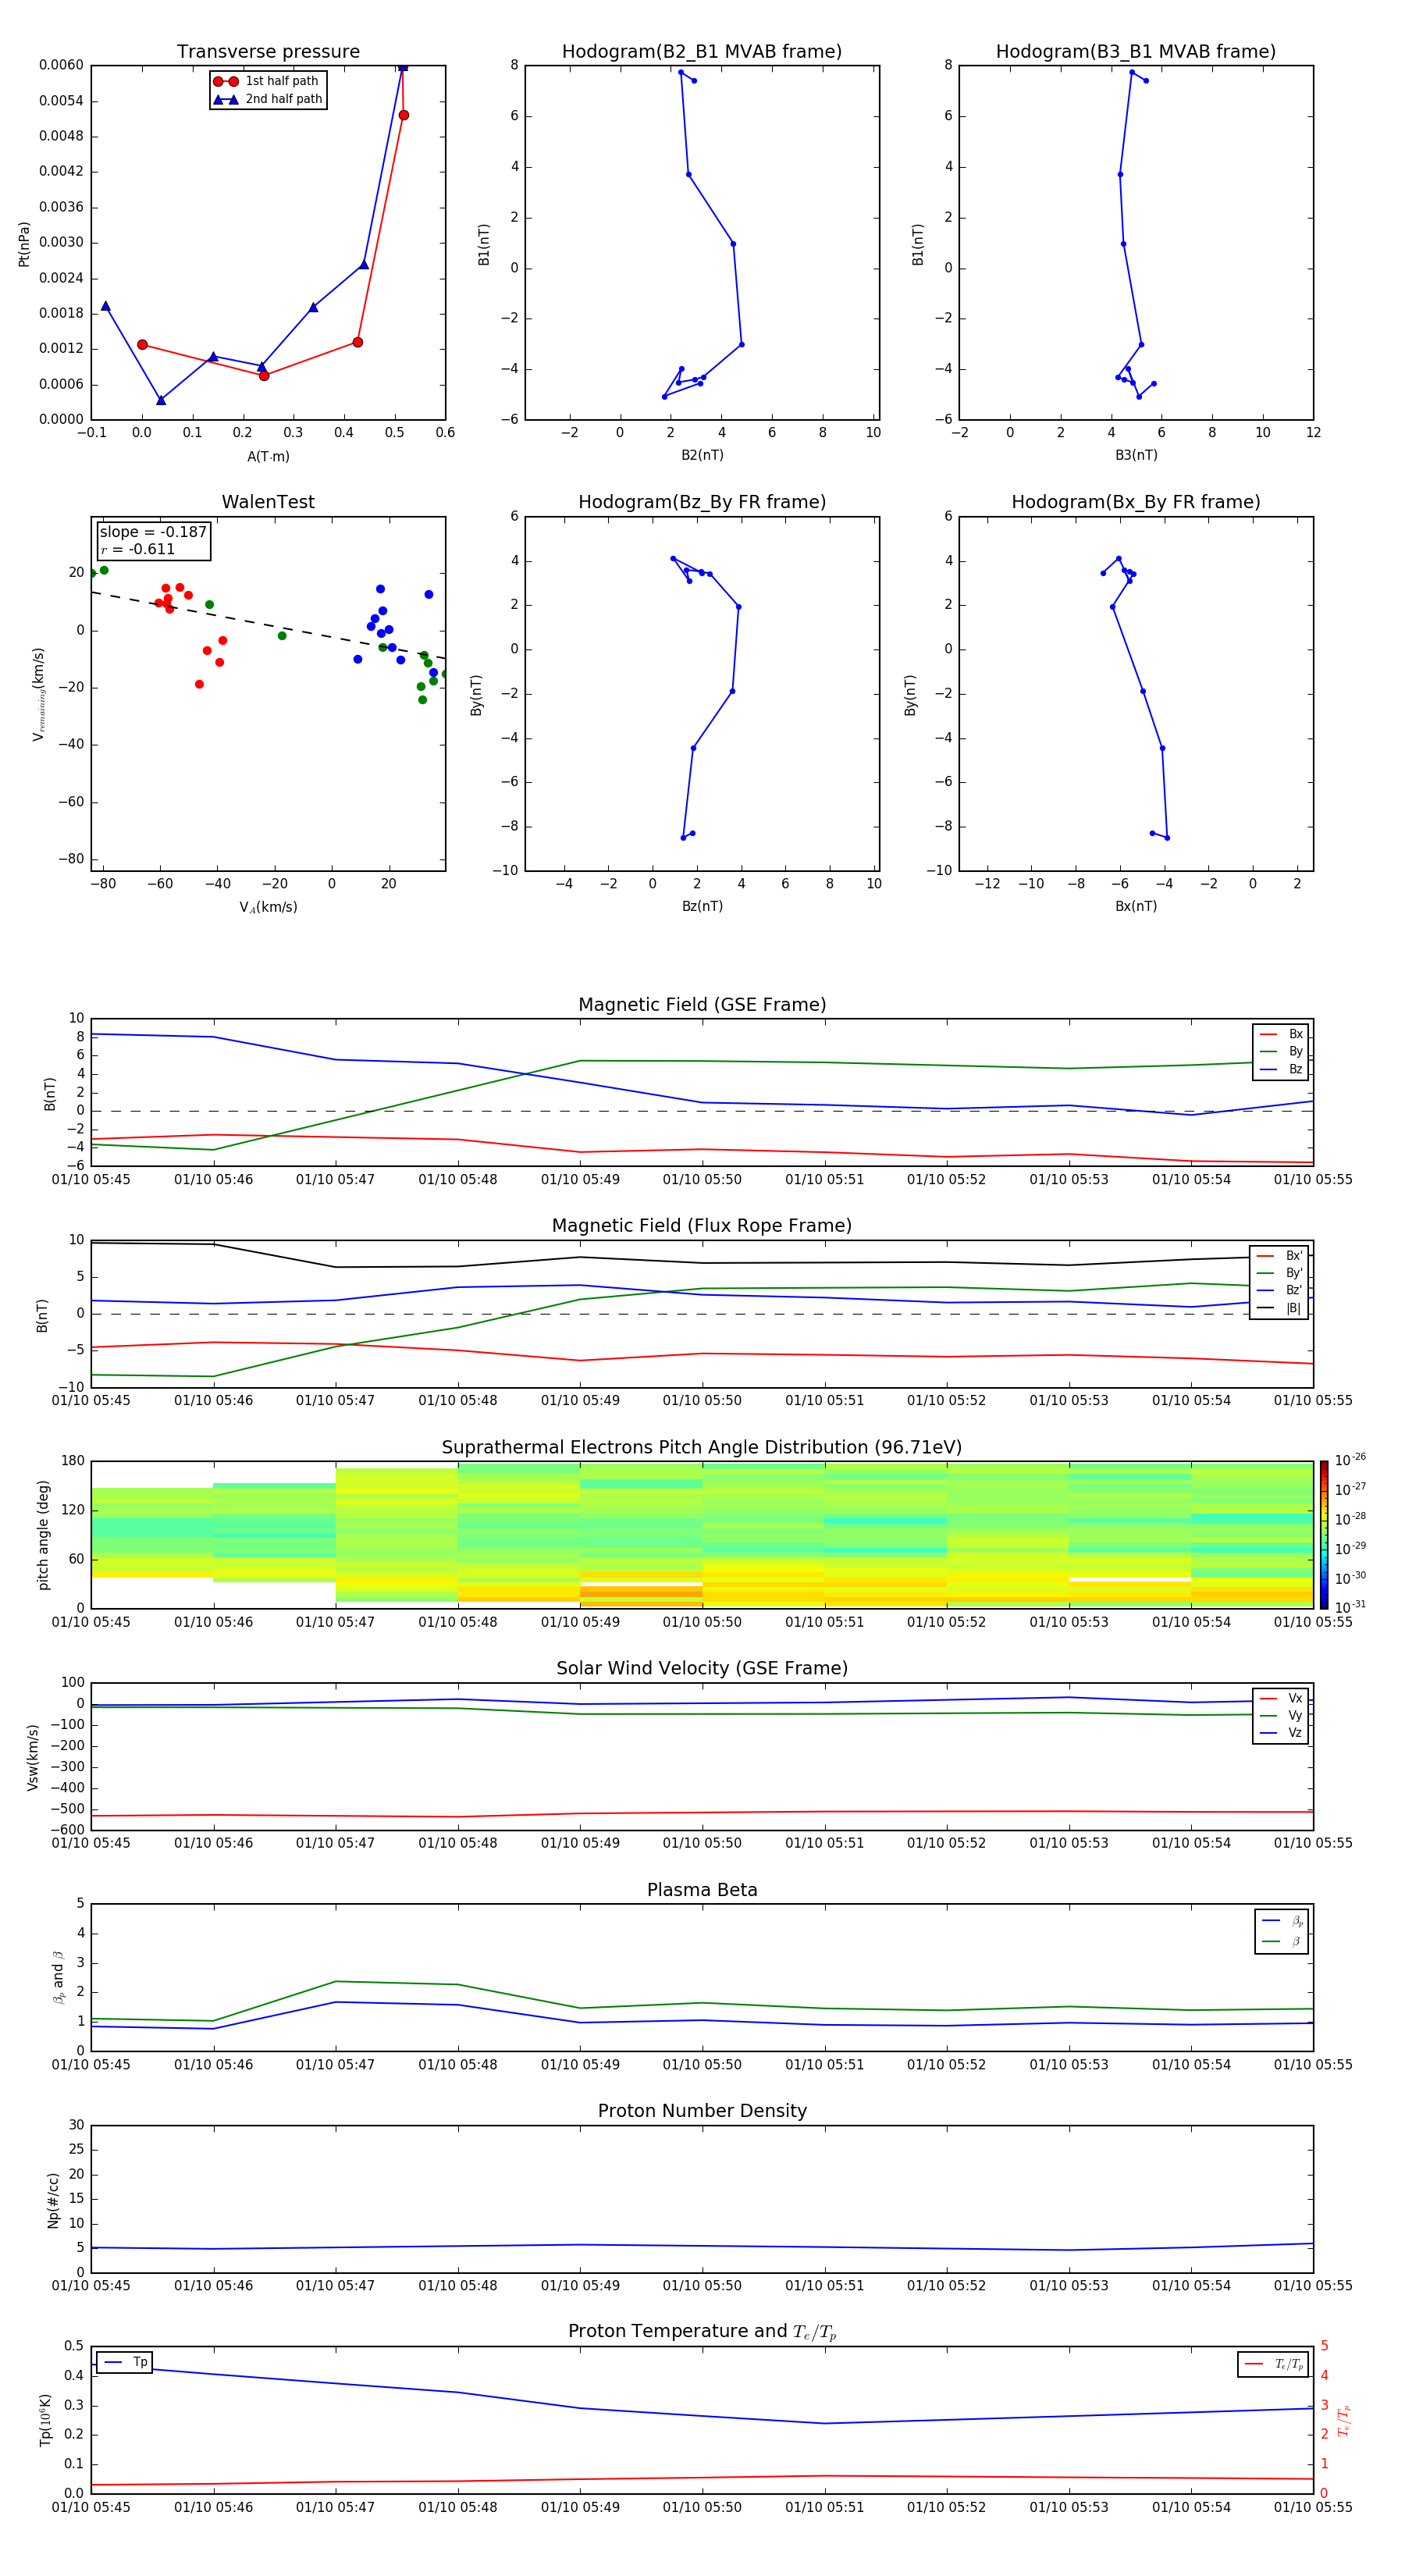Click the dashed regression line in WalenTest

(x=268, y=625)
